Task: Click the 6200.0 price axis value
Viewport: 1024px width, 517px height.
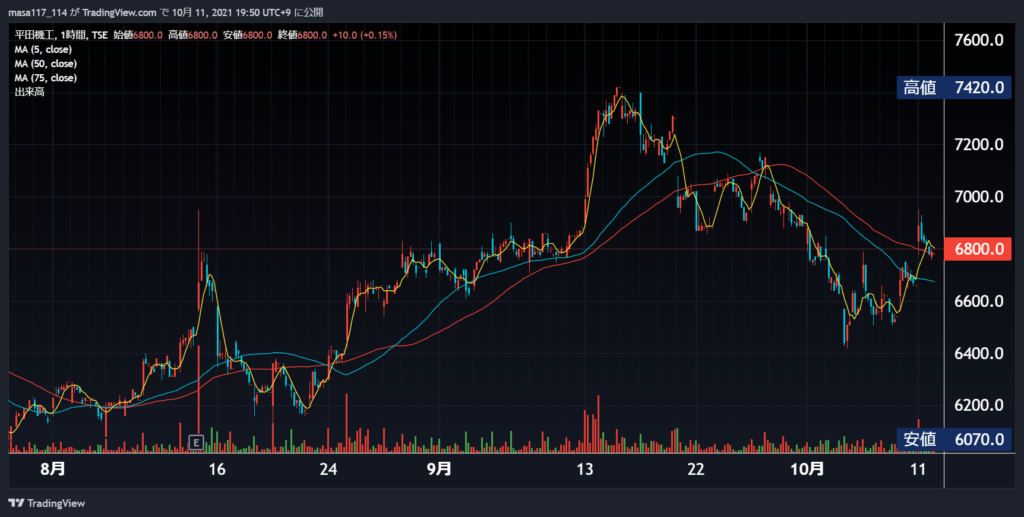Action: pyautogui.click(x=978, y=405)
